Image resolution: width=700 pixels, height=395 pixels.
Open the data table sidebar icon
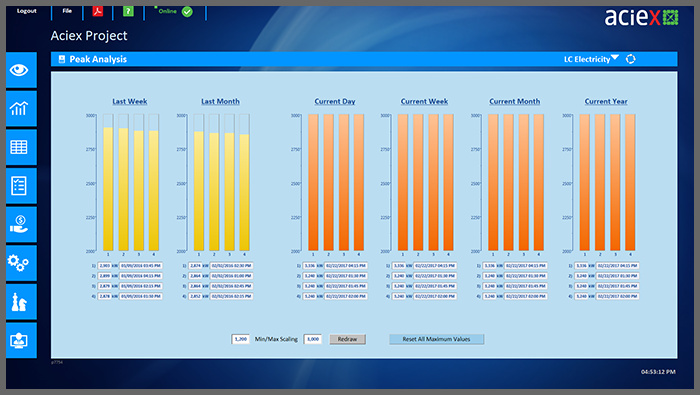click(19, 147)
